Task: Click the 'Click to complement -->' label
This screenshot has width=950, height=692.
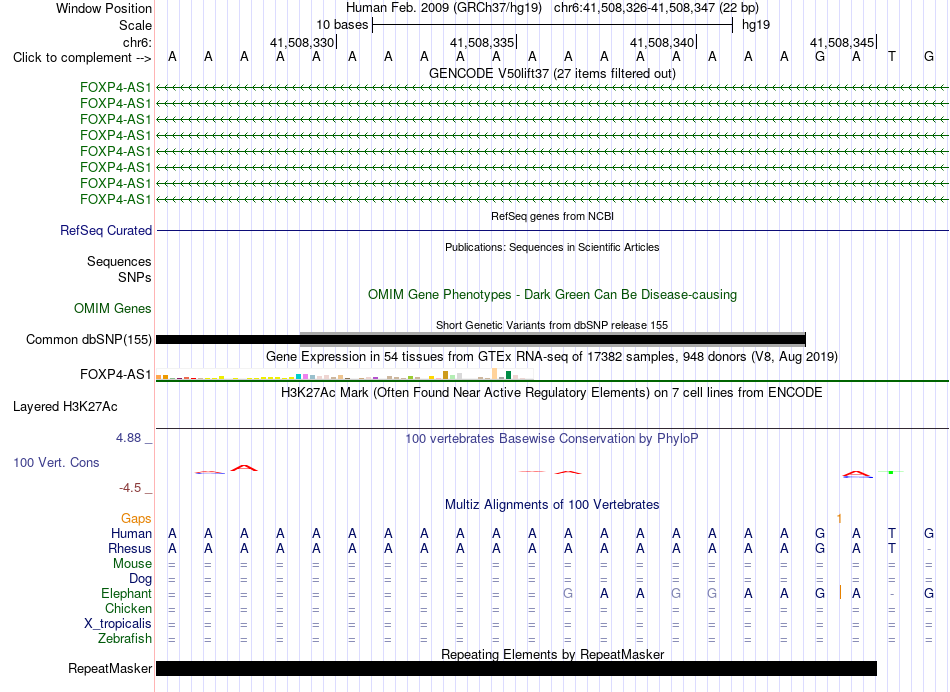Action: [x=82, y=58]
